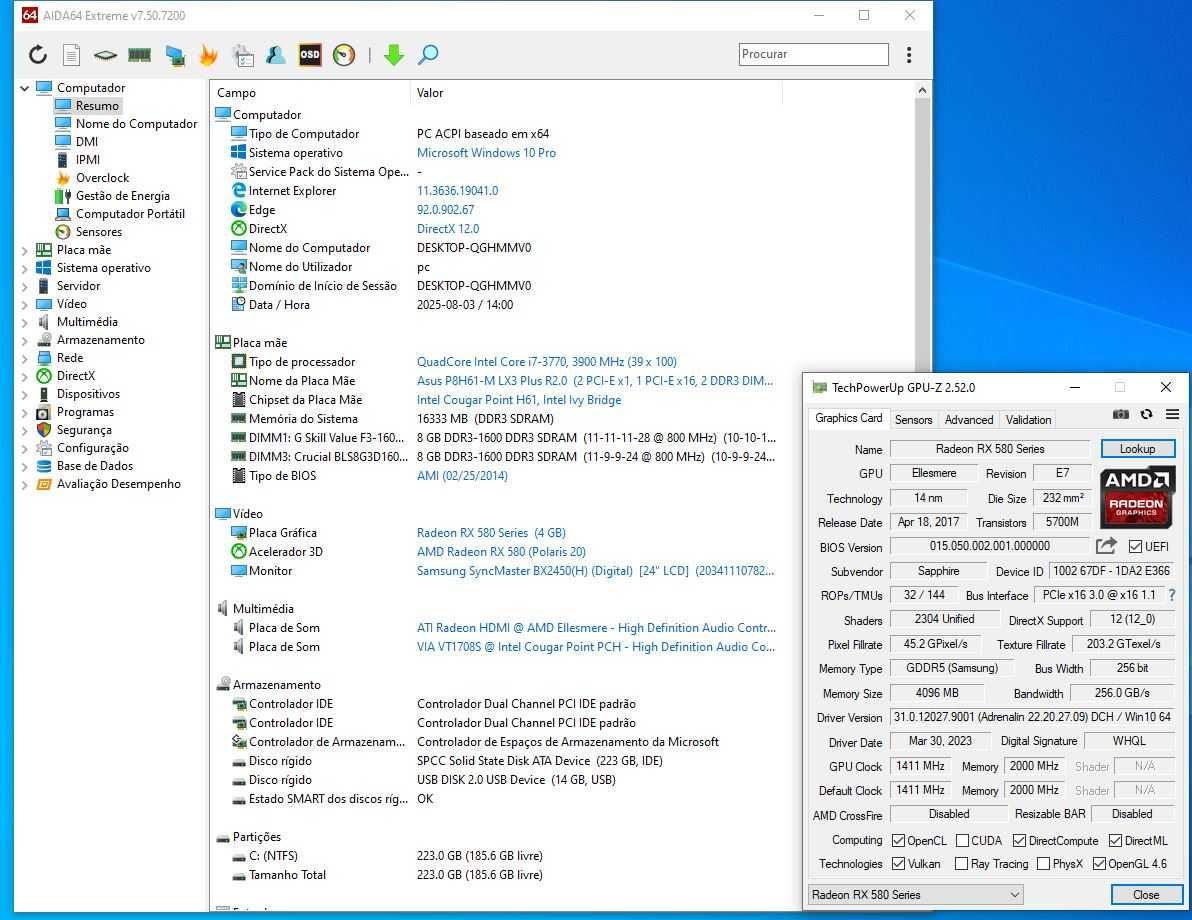Open the DirectX 12.0 link
The width and height of the screenshot is (1192, 920).
(x=448, y=229)
